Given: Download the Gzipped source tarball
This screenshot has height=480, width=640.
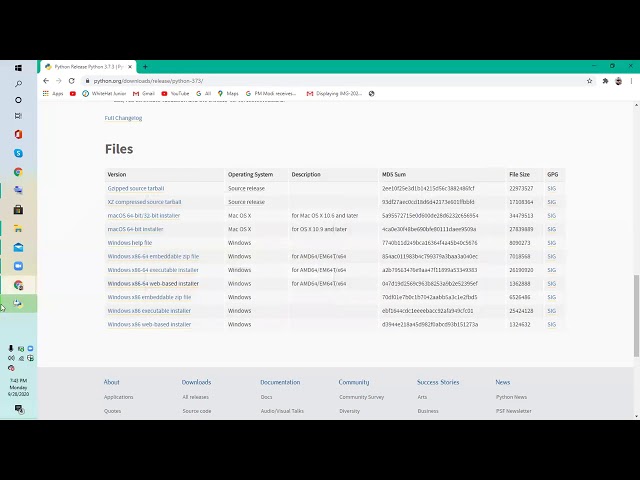Looking at the screenshot, I should tap(136, 188).
